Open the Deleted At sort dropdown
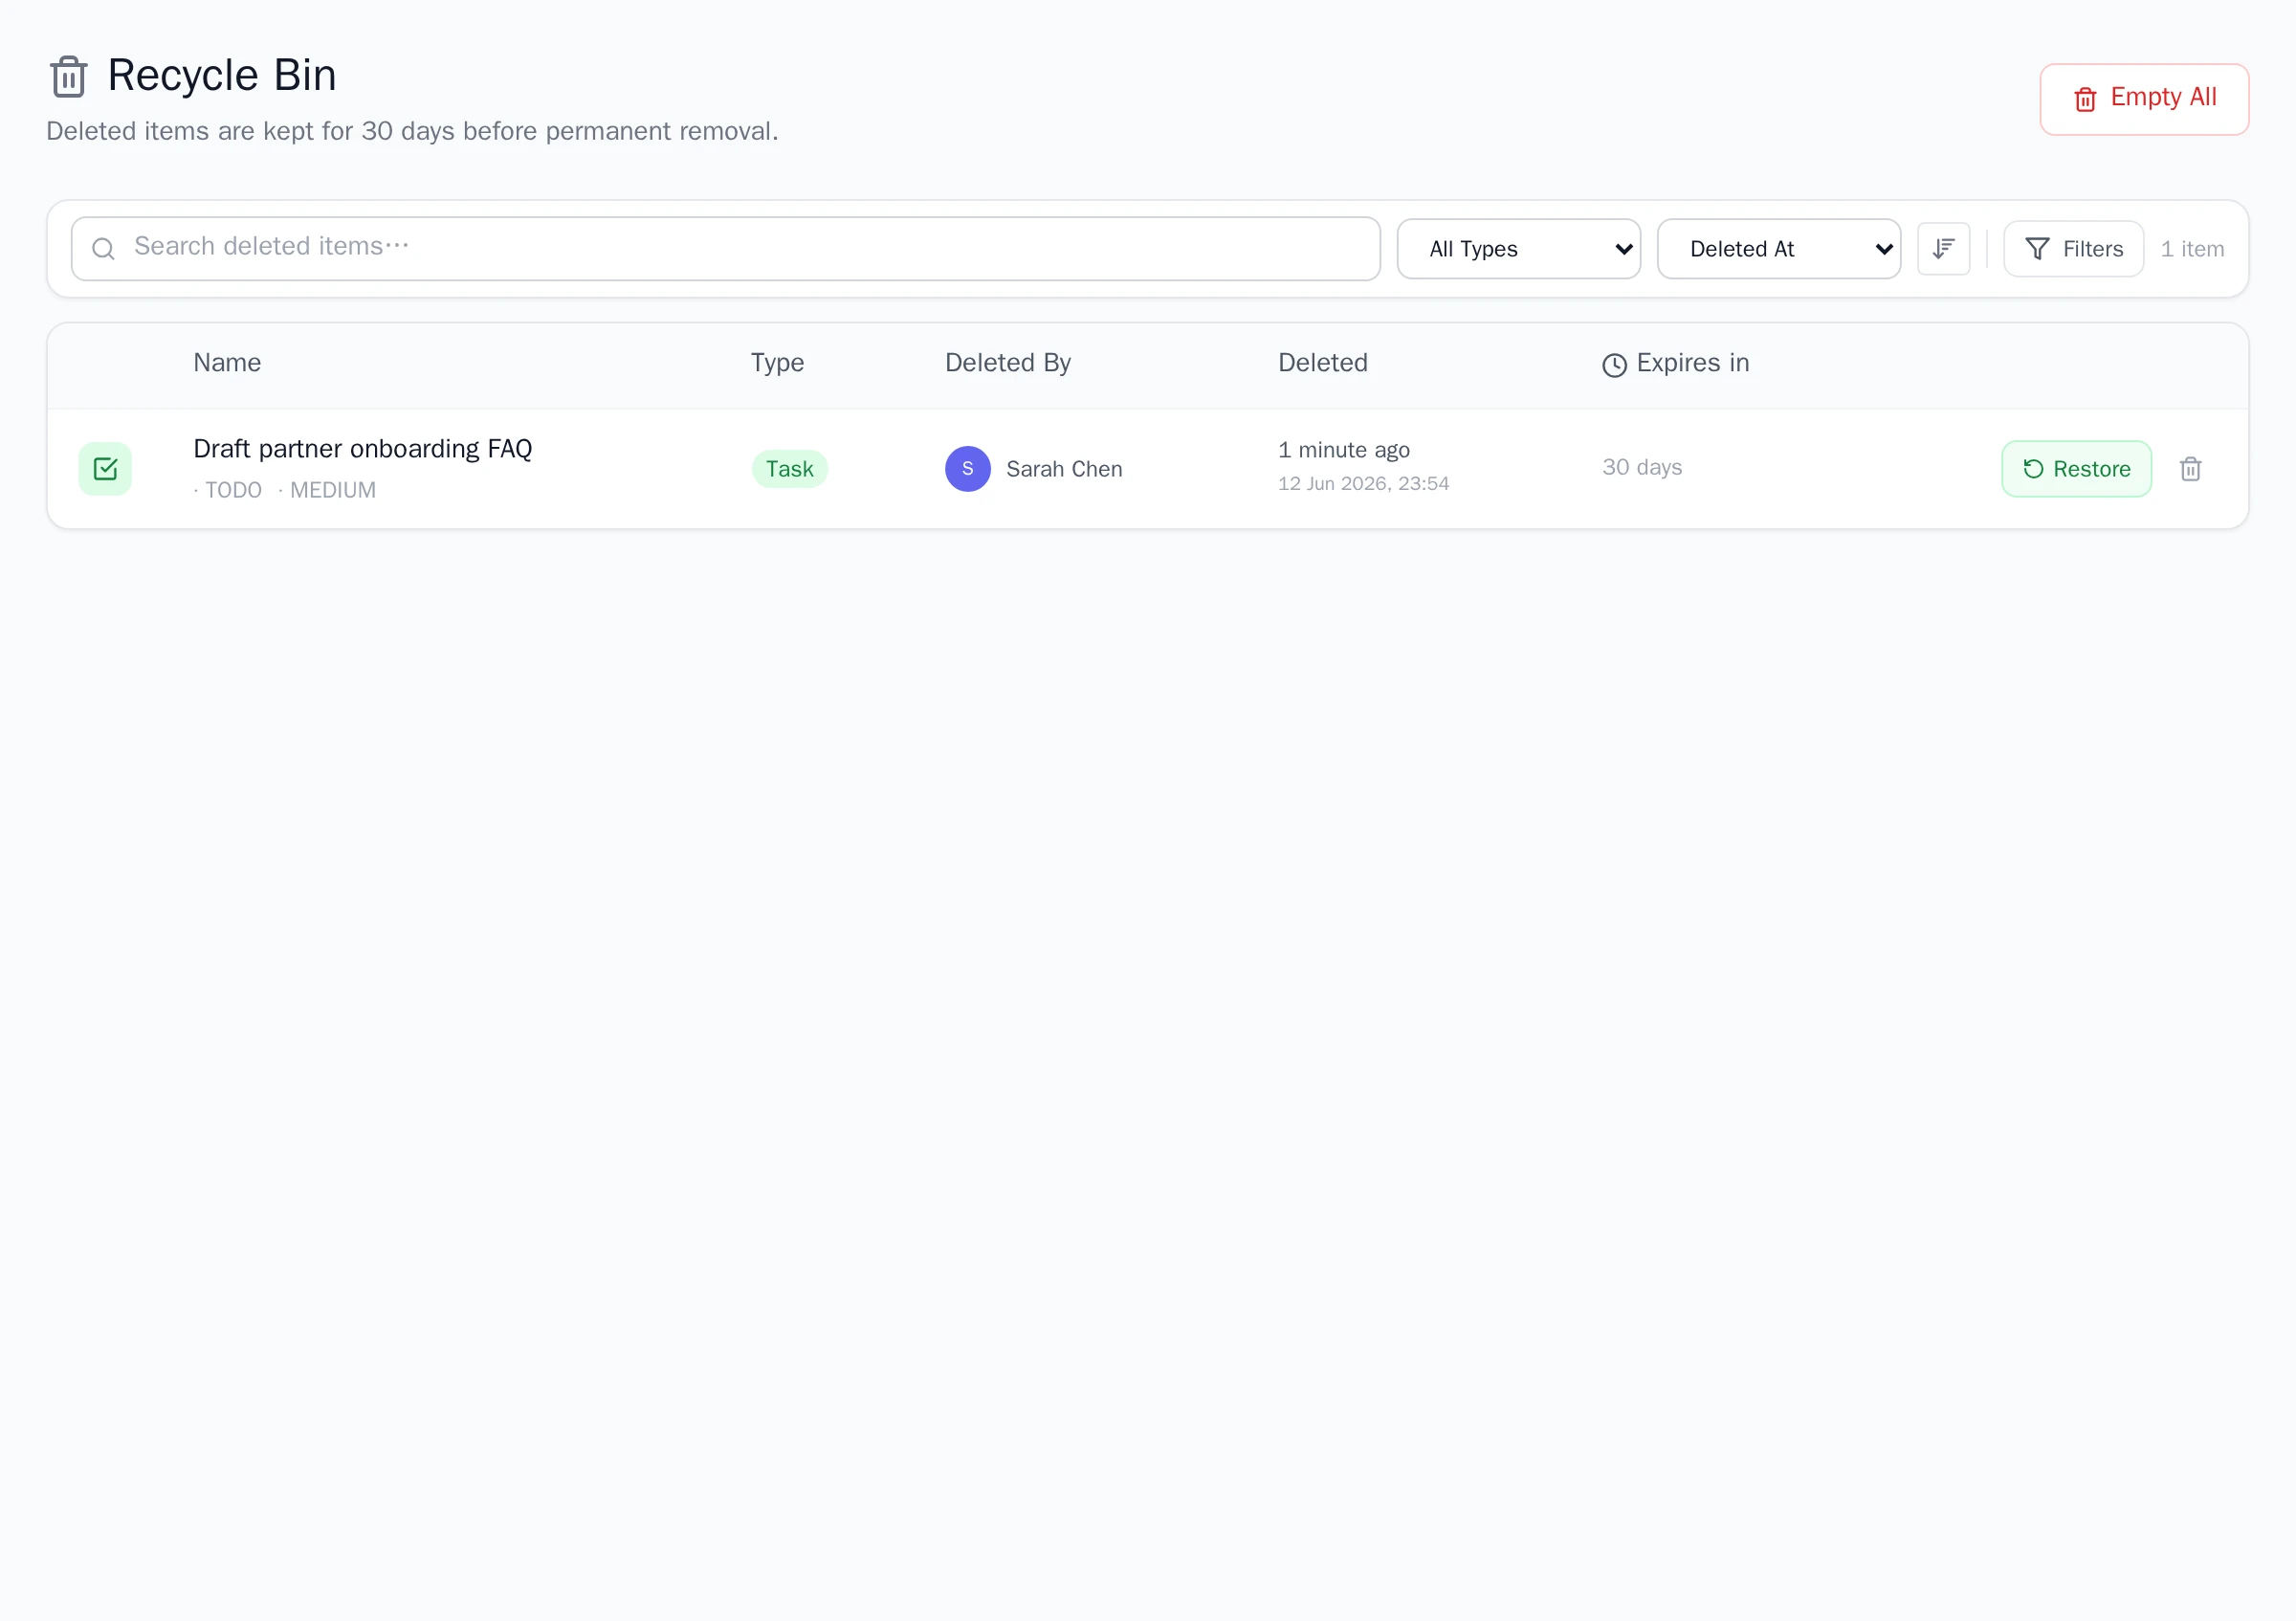The width and height of the screenshot is (2296, 1621). click(x=1778, y=249)
